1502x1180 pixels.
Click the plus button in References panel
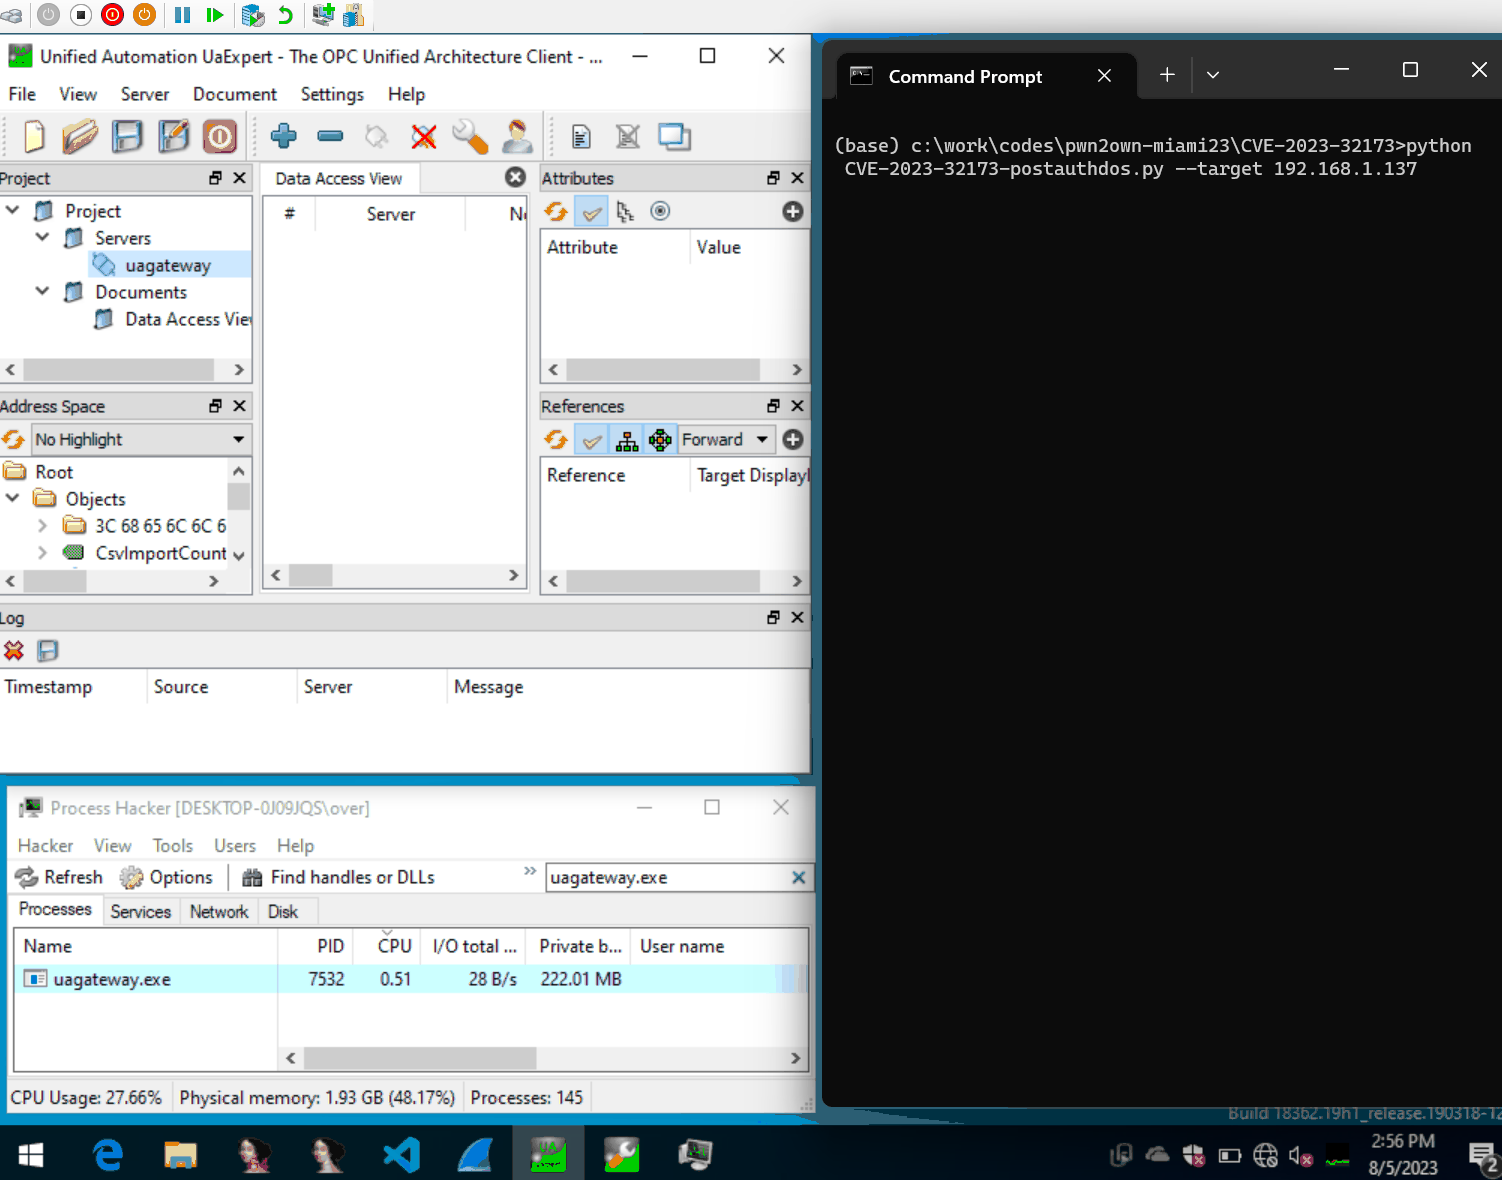click(793, 439)
